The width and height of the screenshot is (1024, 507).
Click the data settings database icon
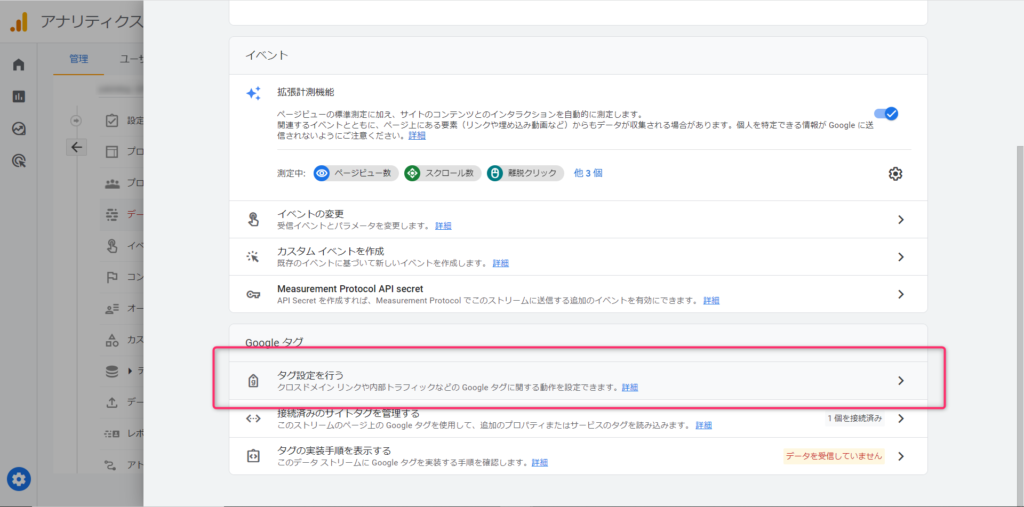tap(112, 371)
